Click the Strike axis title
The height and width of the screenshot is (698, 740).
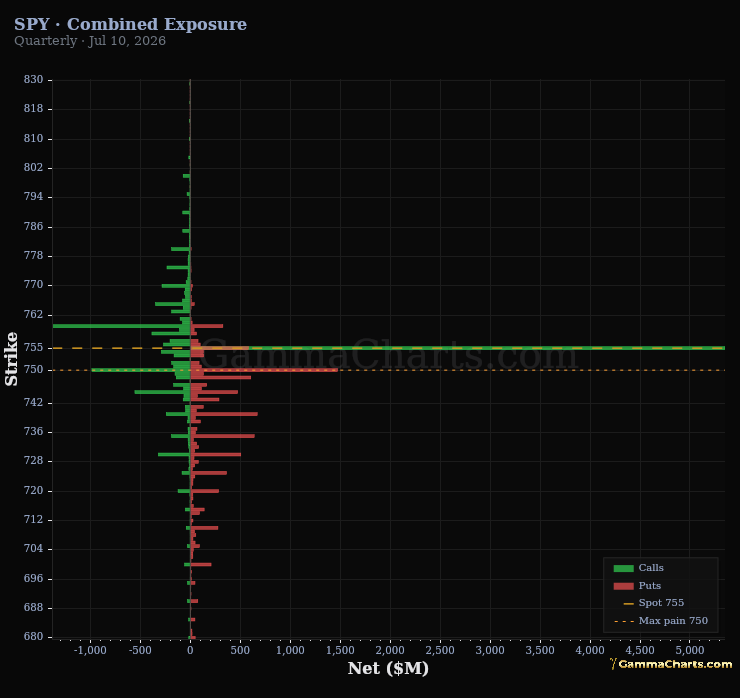pyautogui.click(x=11, y=359)
